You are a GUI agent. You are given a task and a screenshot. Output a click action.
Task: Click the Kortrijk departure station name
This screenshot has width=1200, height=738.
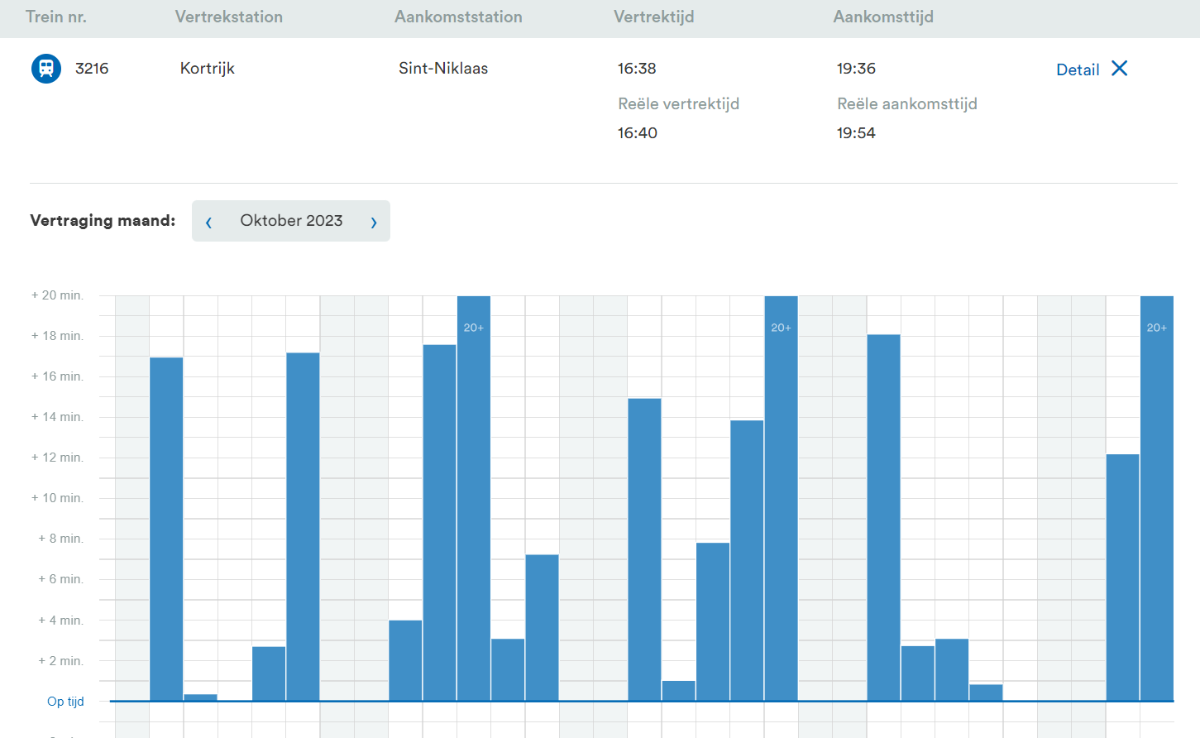click(x=207, y=69)
